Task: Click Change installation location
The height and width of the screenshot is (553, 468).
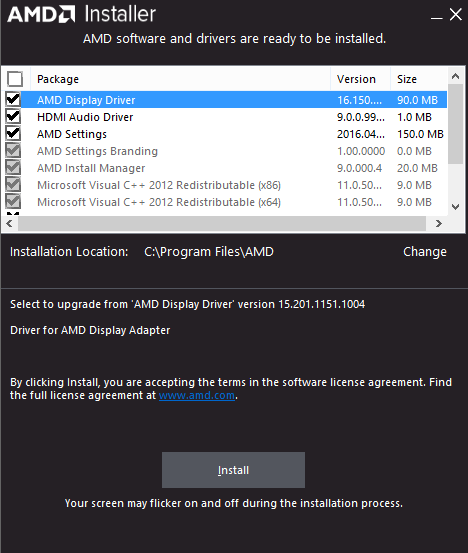Action: coord(425,252)
